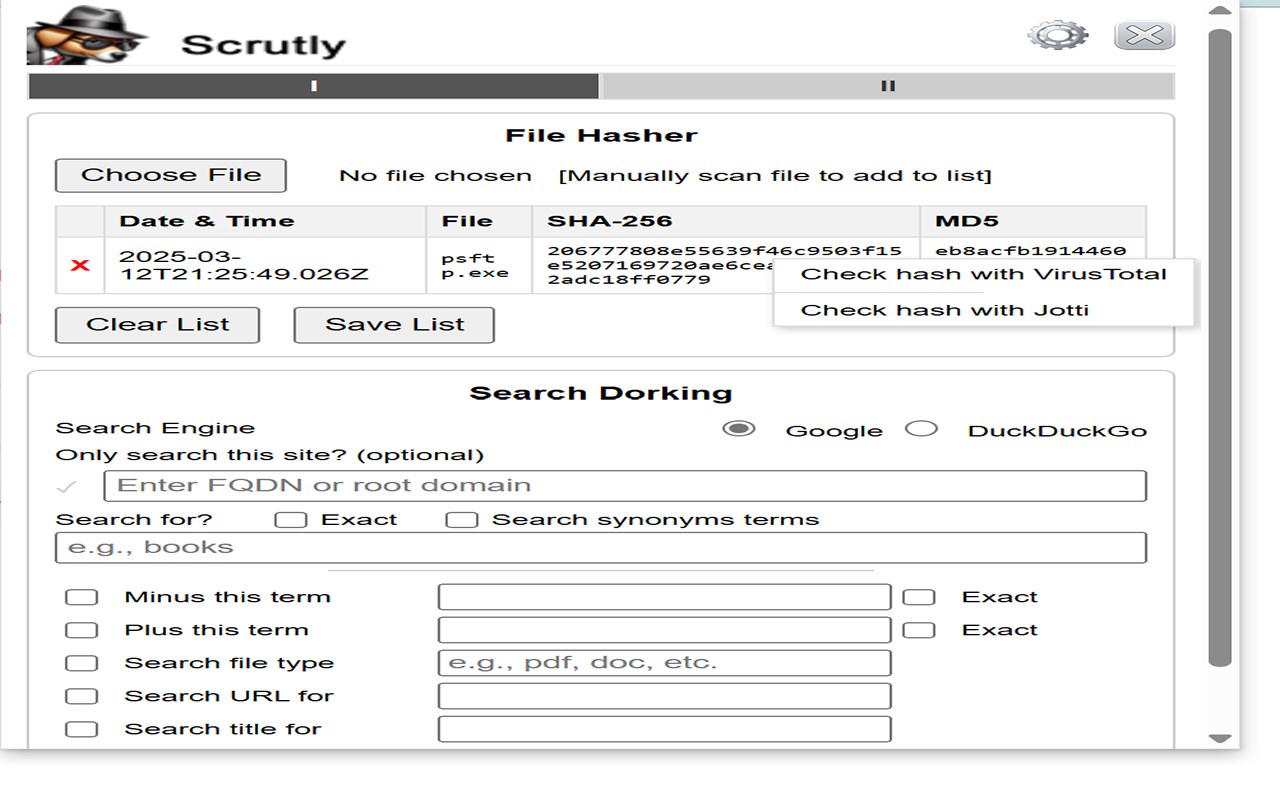Click the Save List button
Image resolution: width=1280 pixels, height=800 pixels.
coord(394,325)
